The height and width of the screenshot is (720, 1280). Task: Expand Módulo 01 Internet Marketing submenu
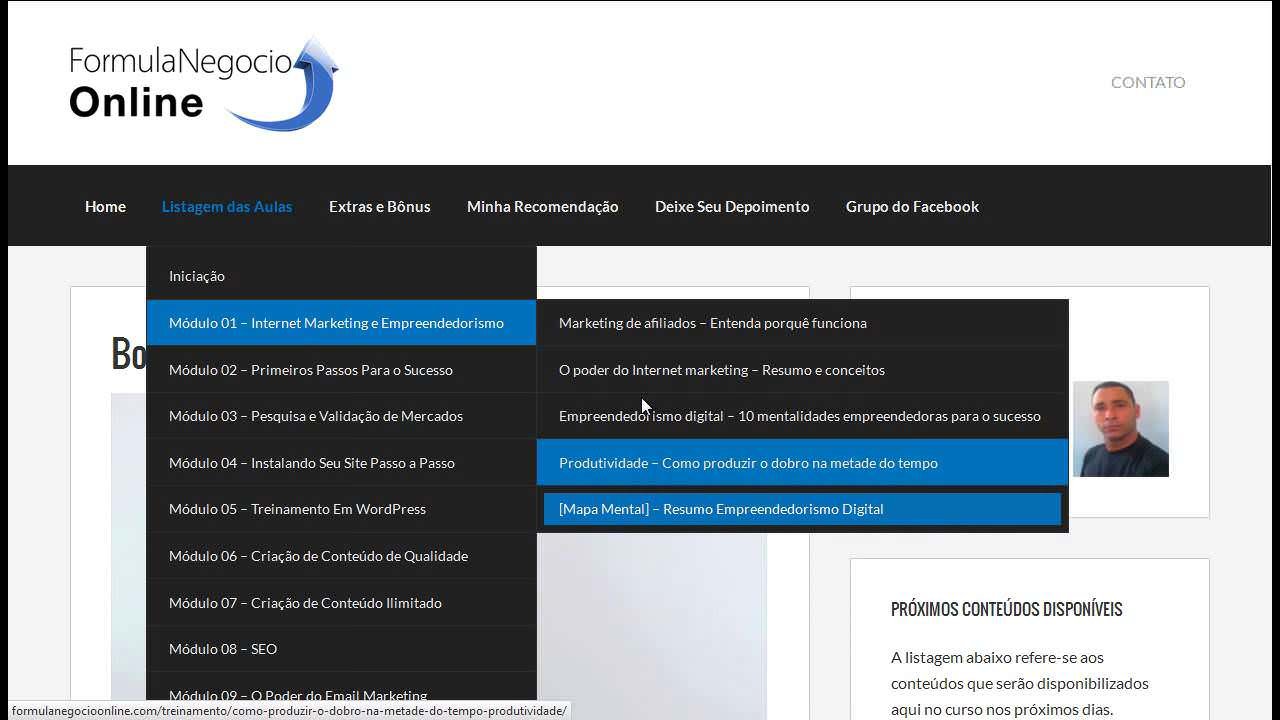(336, 323)
